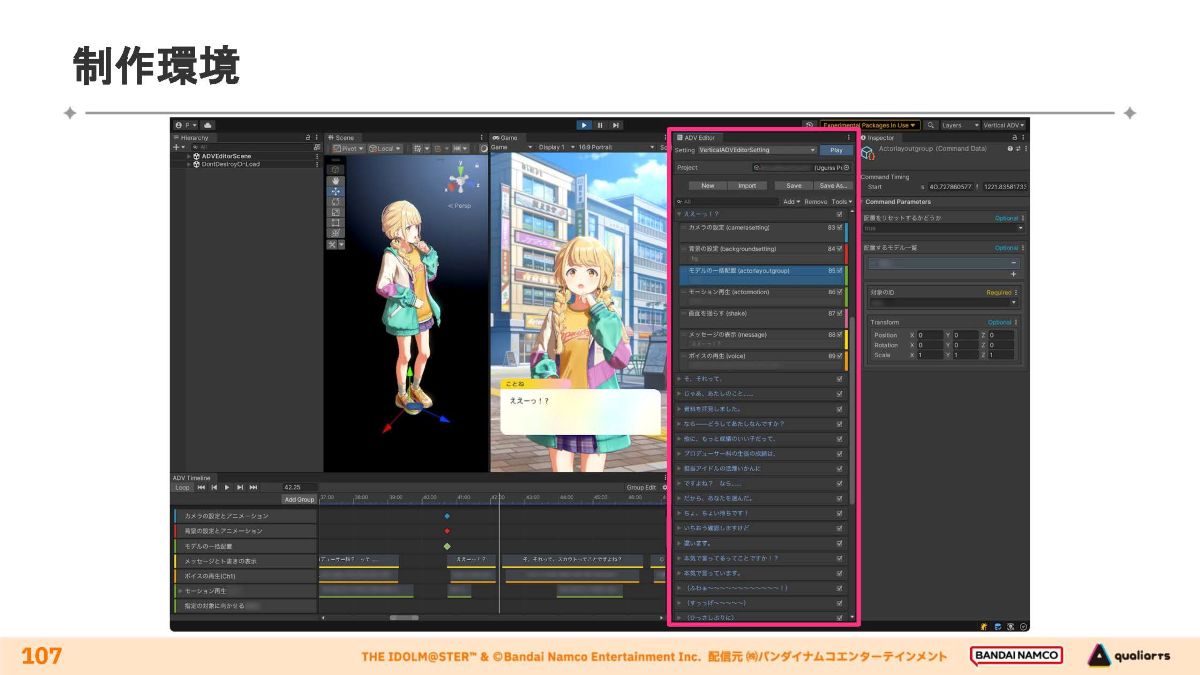The image size is (1200, 675).
Task: Toggle checkbox for backgroundsetting command 84
Action: point(839,249)
